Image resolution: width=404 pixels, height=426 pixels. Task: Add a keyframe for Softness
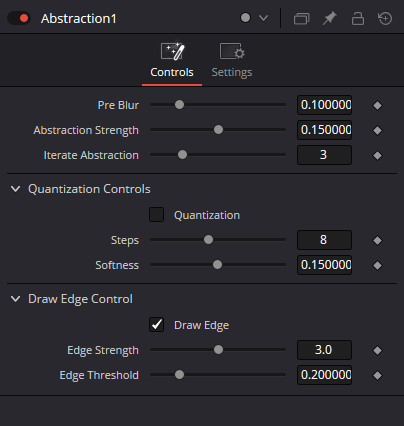pos(377,265)
